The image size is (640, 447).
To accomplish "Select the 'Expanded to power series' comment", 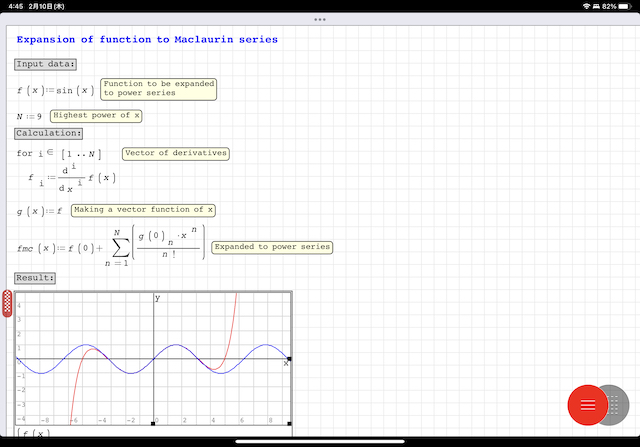I will [272, 246].
